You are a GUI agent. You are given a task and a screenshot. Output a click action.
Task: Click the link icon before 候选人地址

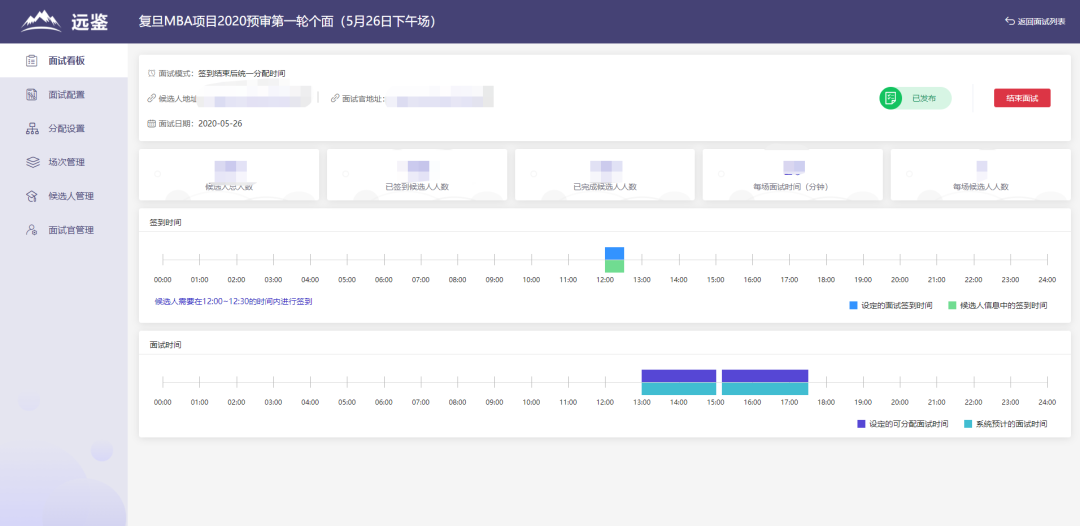(152, 98)
